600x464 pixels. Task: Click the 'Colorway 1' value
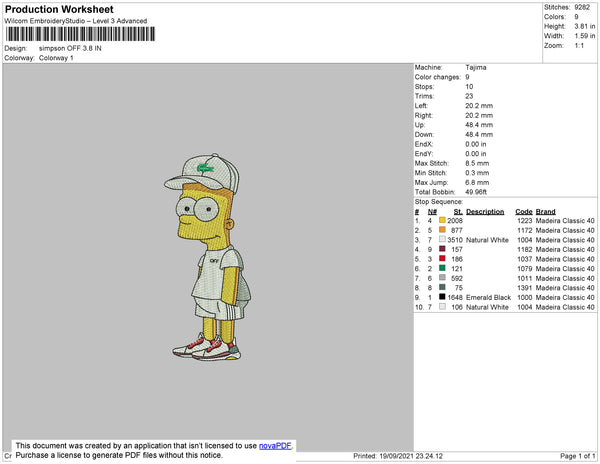56,58
